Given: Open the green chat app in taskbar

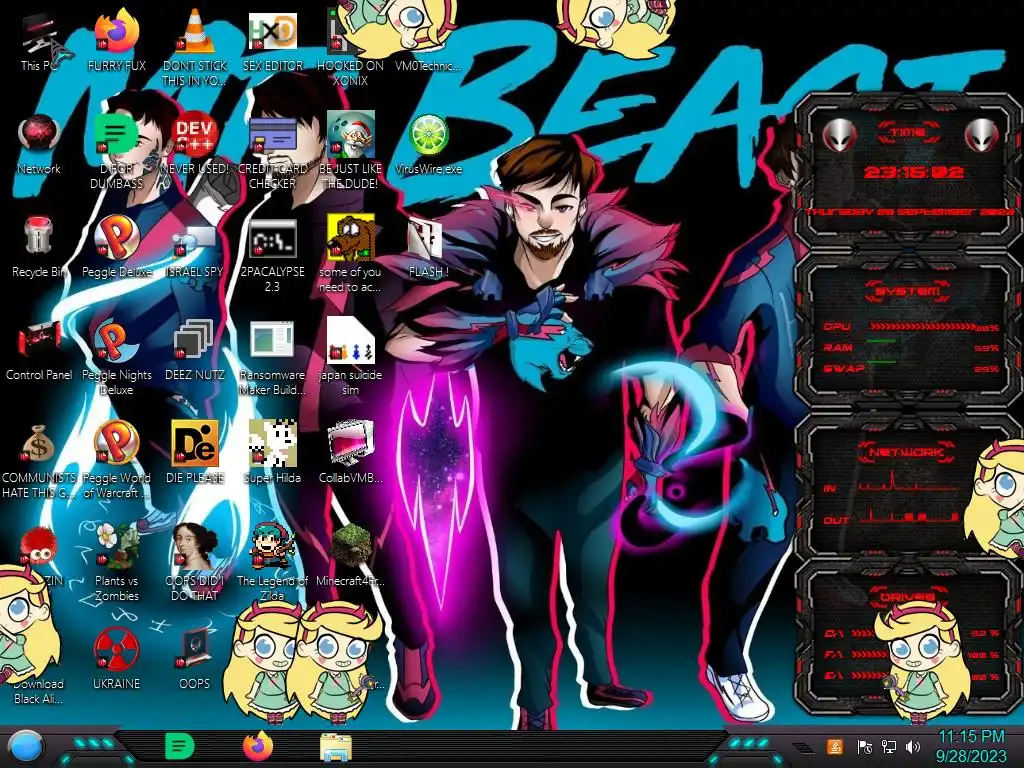Looking at the screenshot, I should point(179,746).
